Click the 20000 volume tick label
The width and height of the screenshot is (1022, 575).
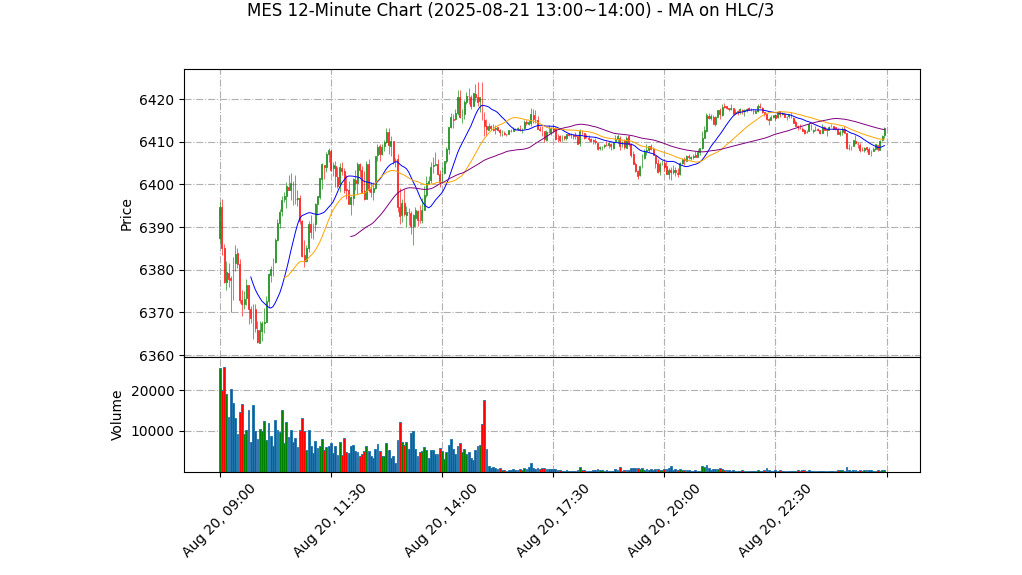[x=153, y=391]
